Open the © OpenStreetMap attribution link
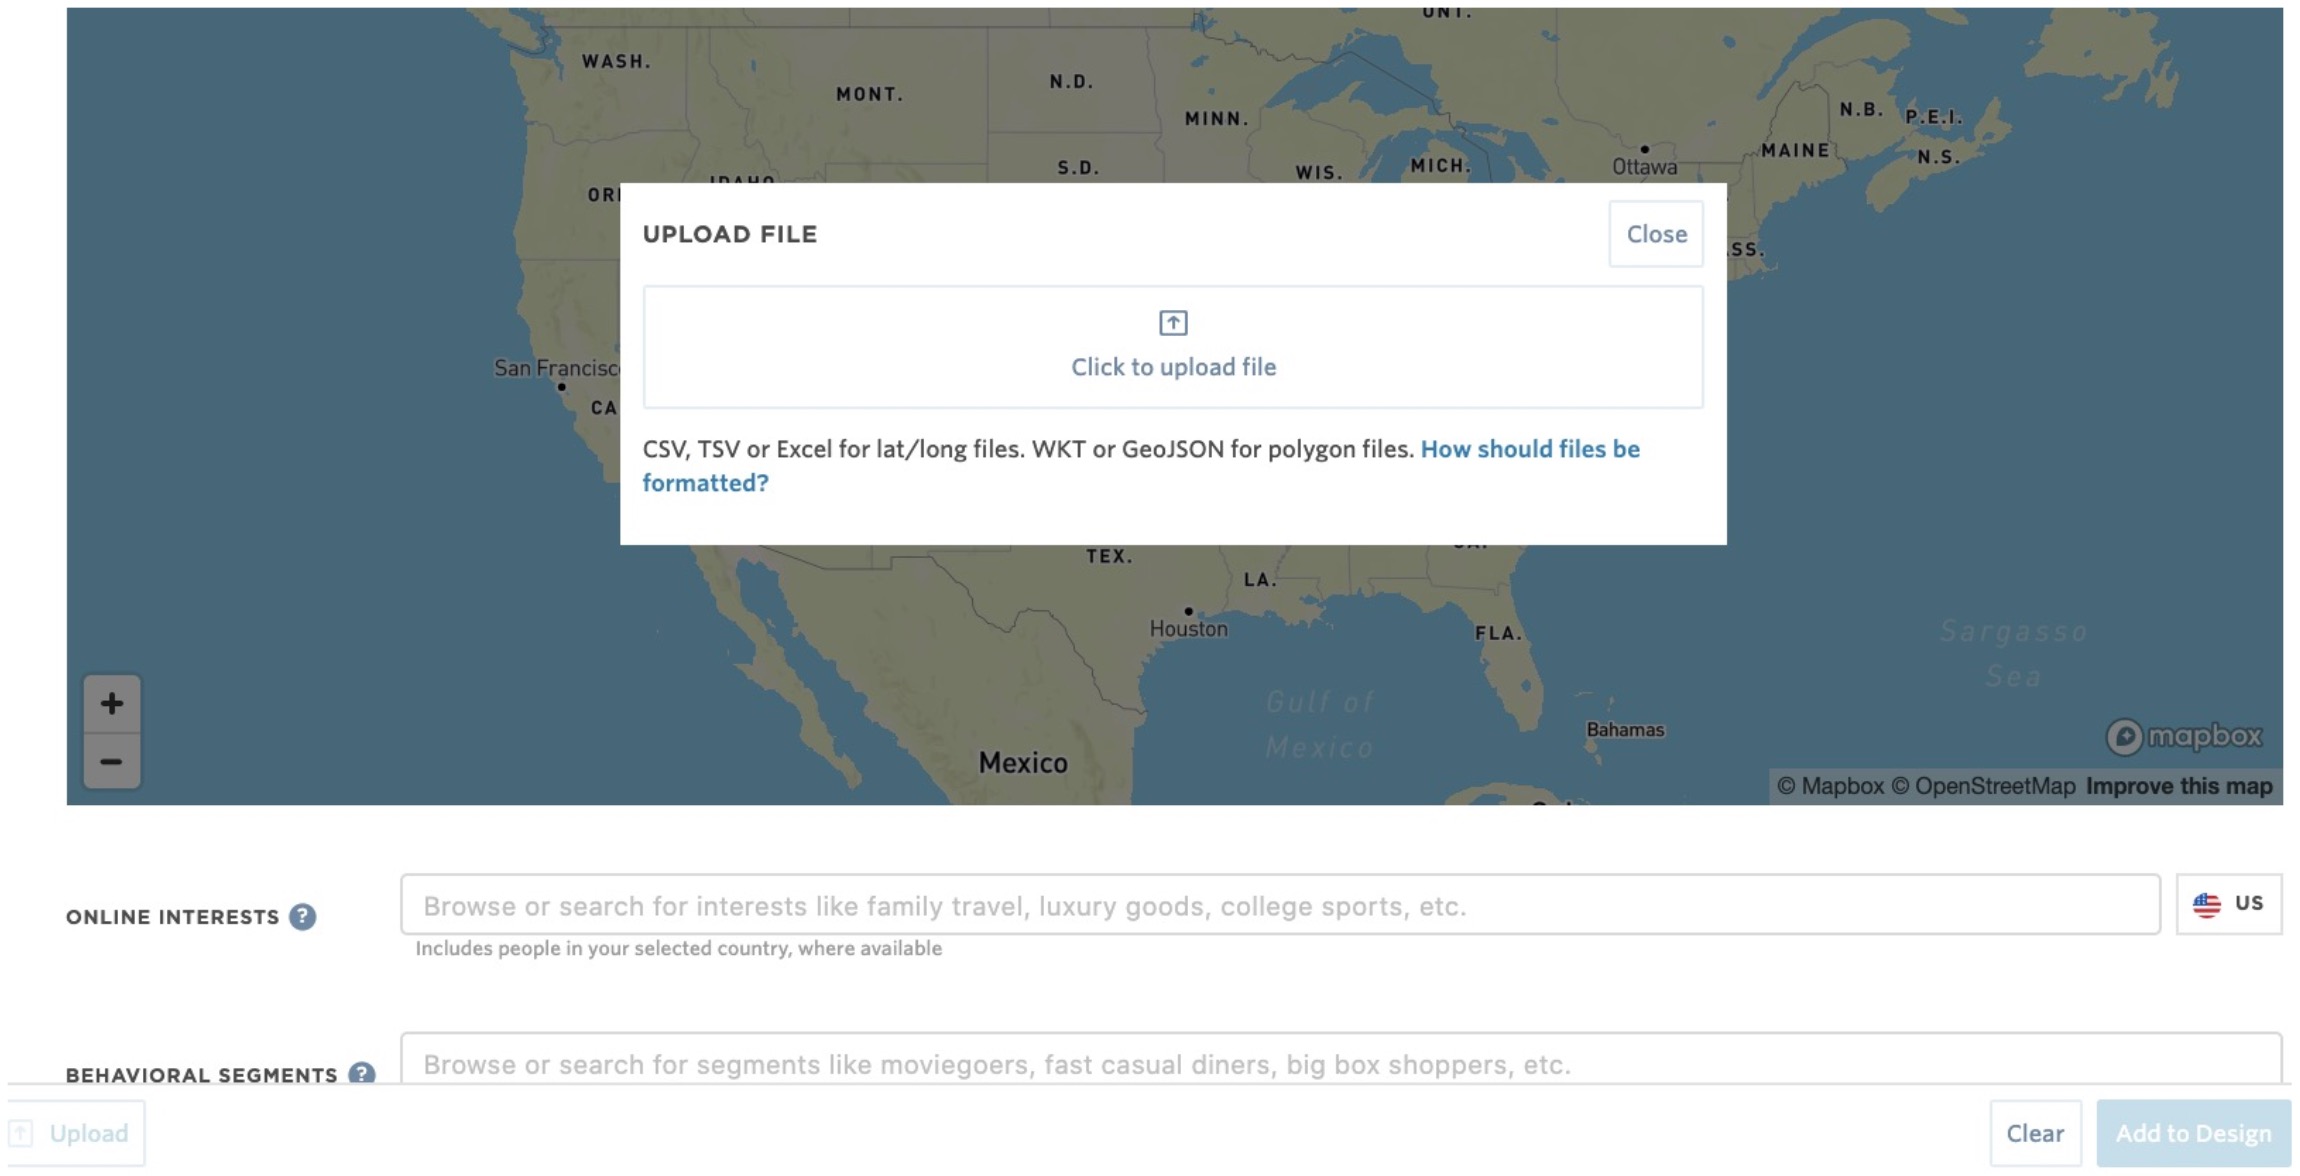This screenshot has width=2300, height=1176. (1982, 786)
